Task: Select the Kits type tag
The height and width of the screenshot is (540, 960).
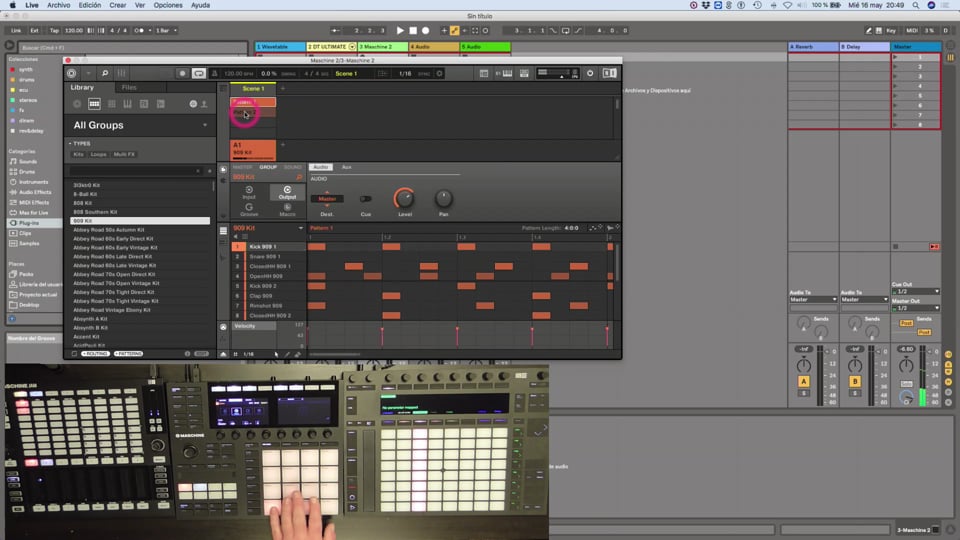Action: 78,154
